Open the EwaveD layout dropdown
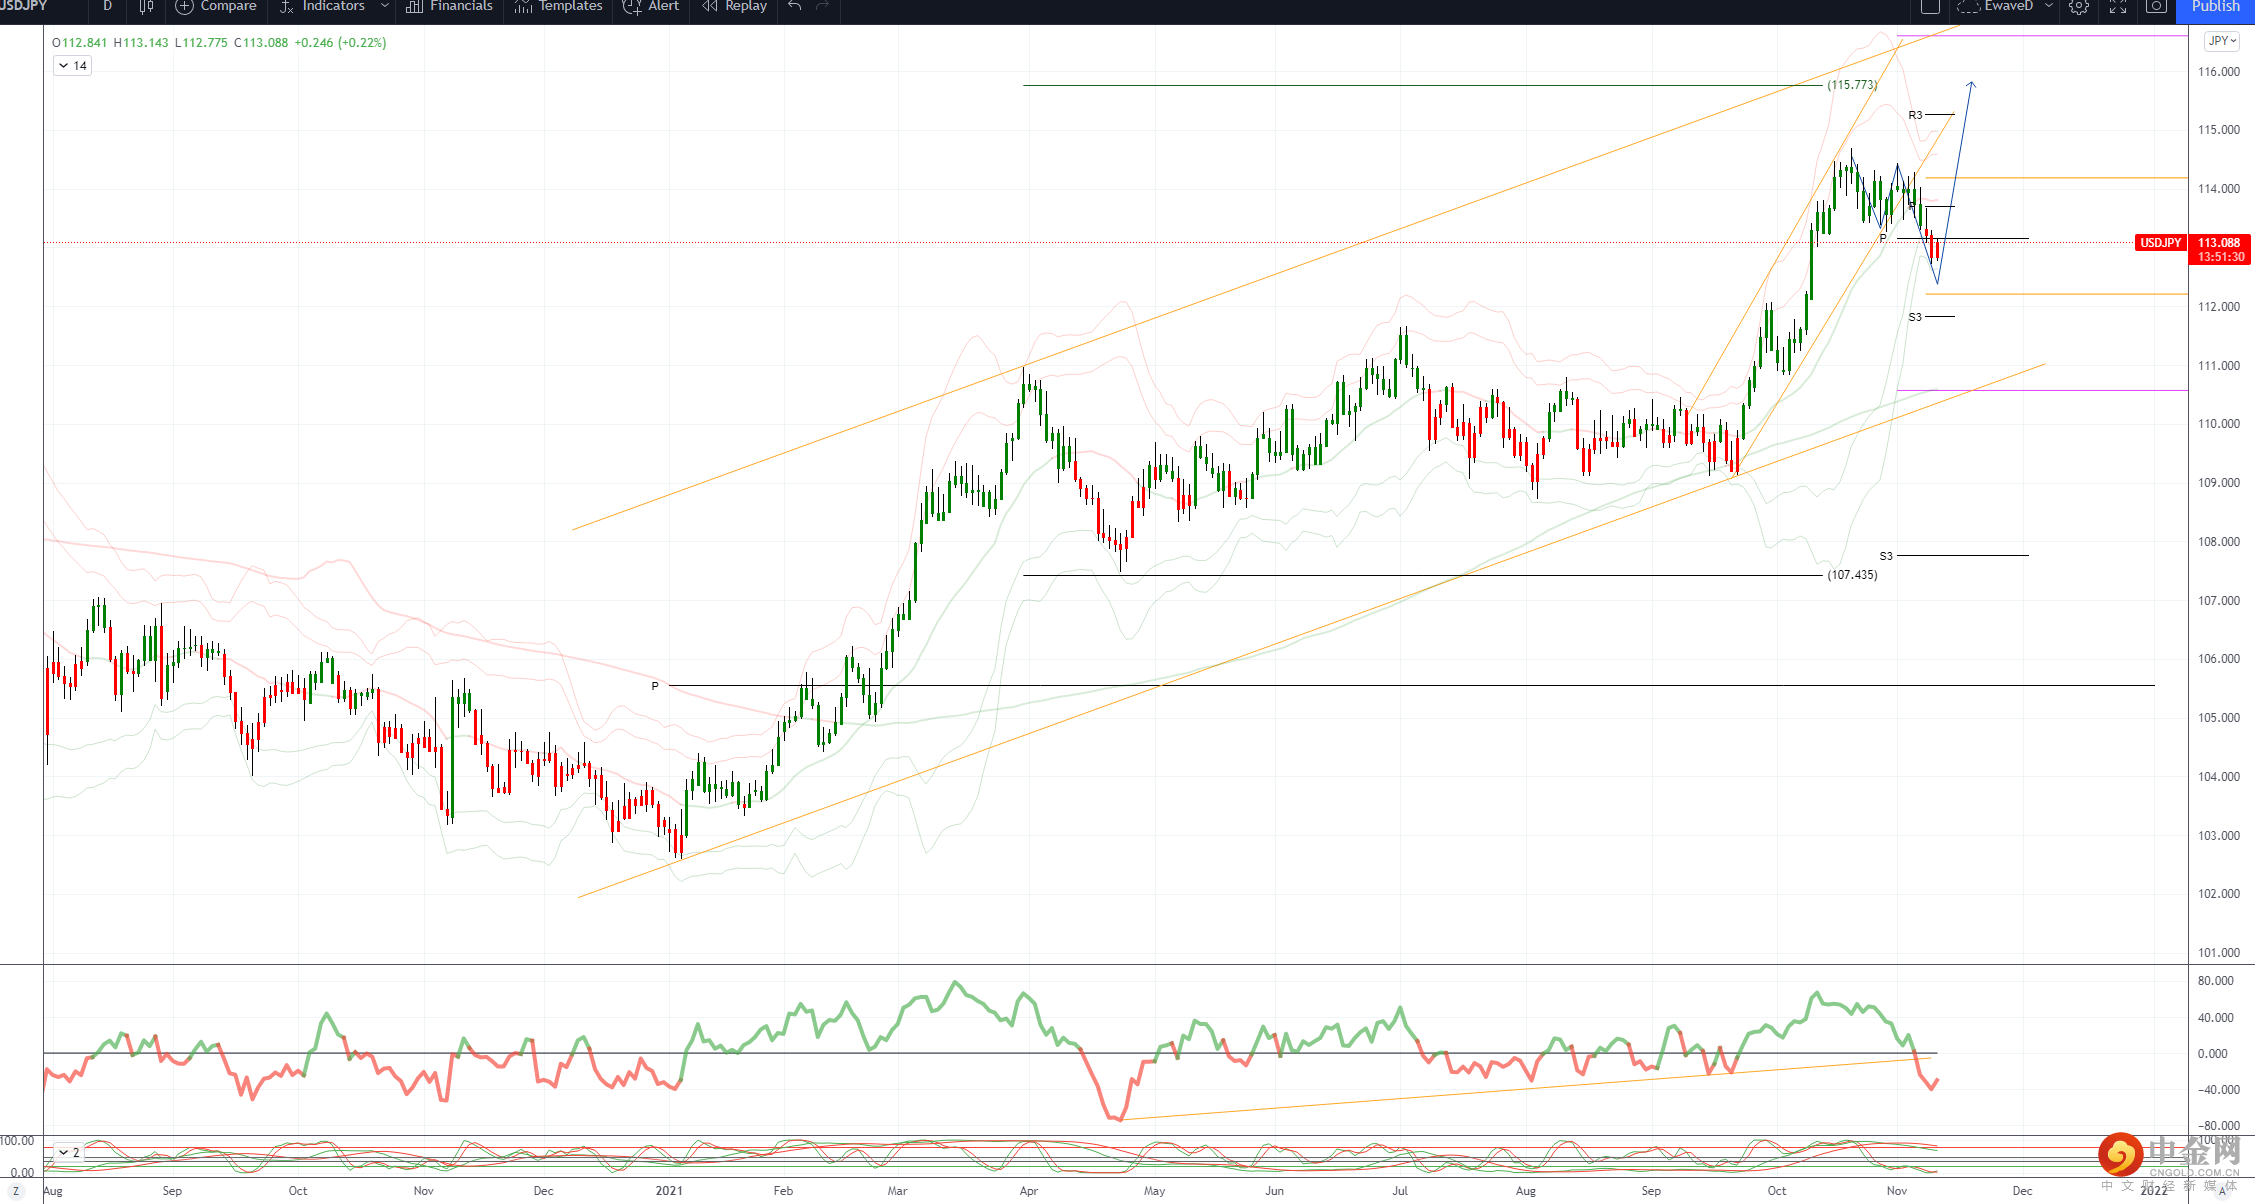 click(x=2048, y=7)
